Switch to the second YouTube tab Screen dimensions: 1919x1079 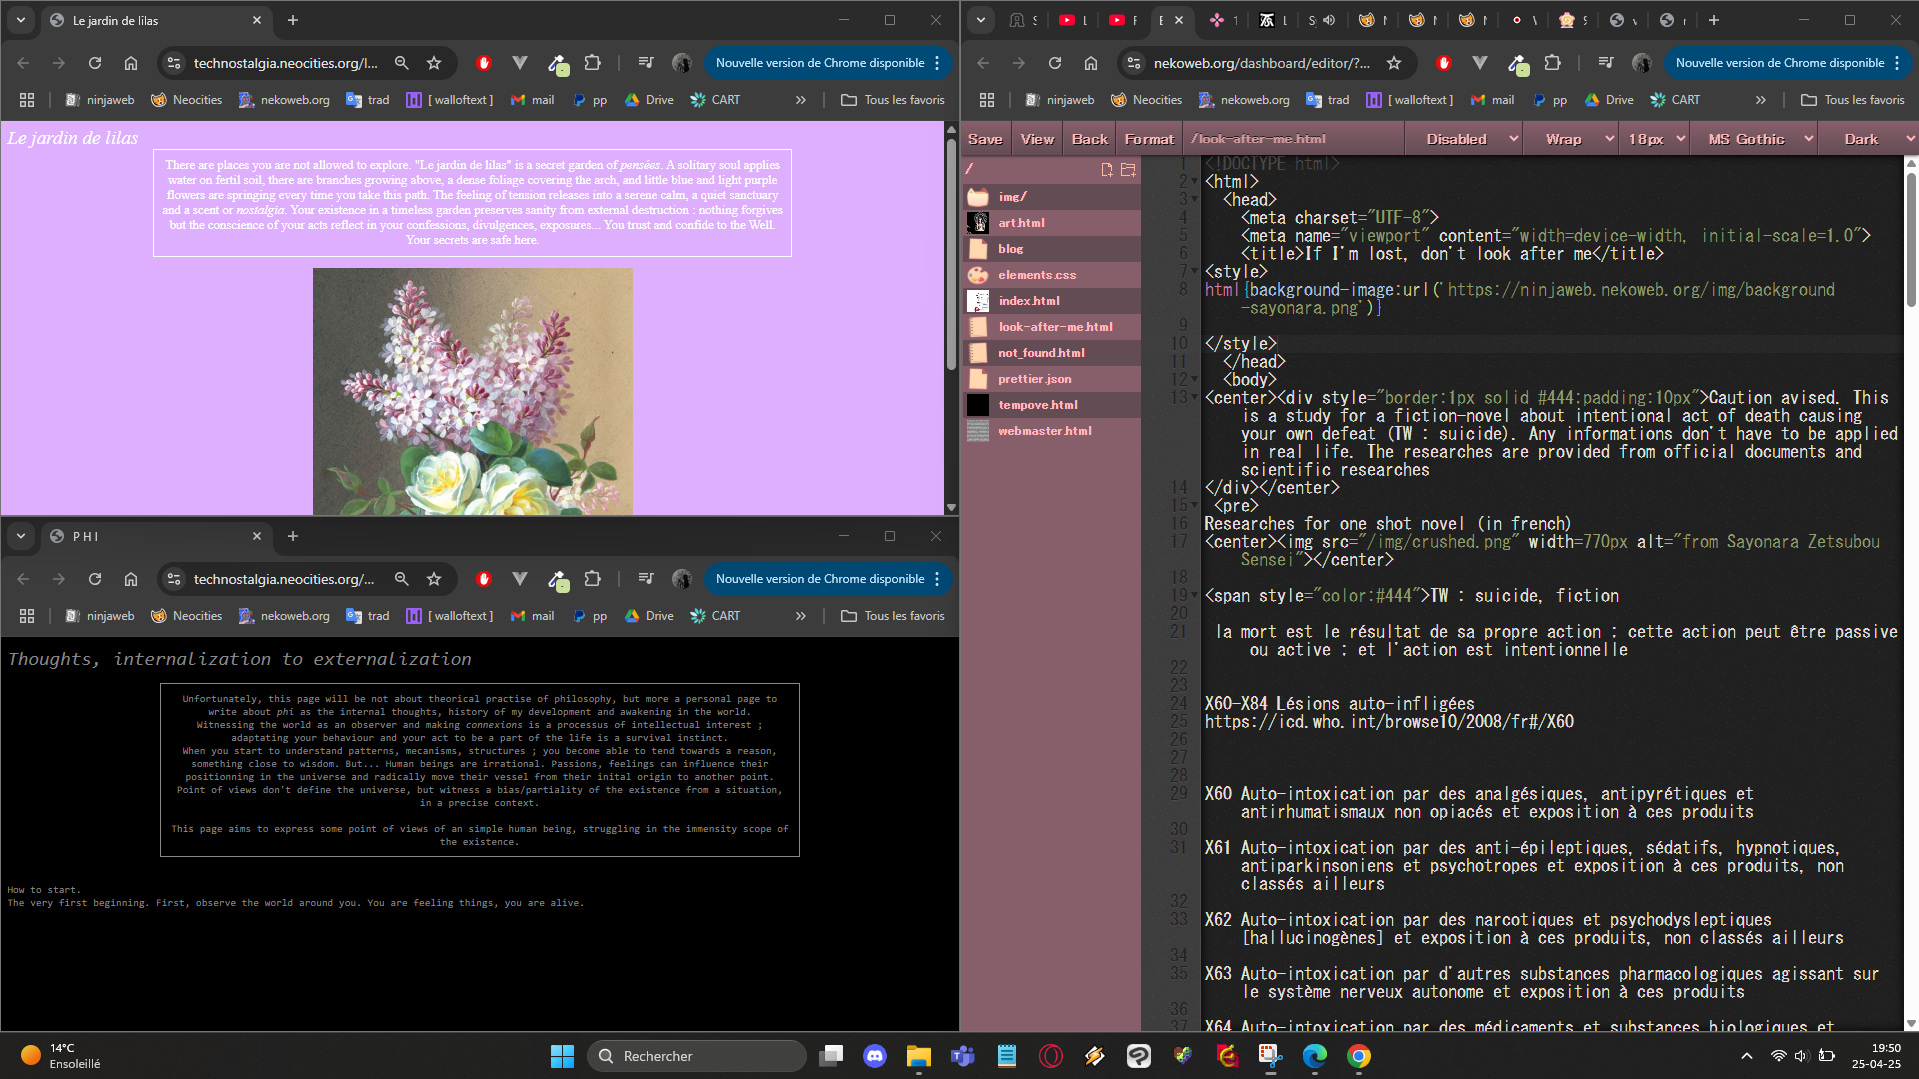coord(1123,20)
